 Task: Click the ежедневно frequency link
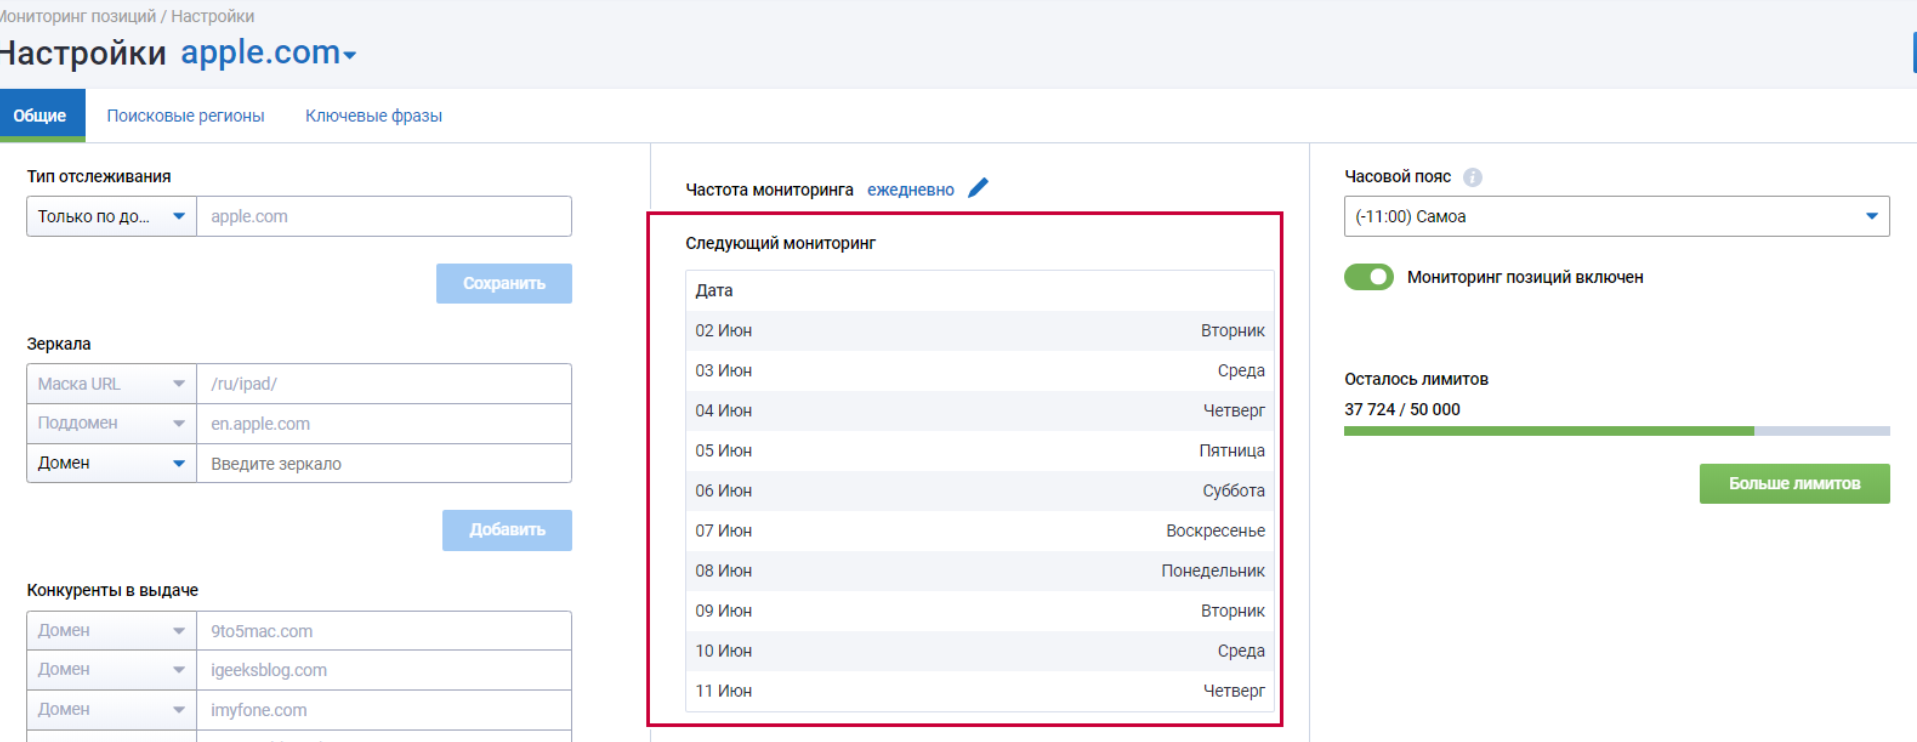pos(910,190)
